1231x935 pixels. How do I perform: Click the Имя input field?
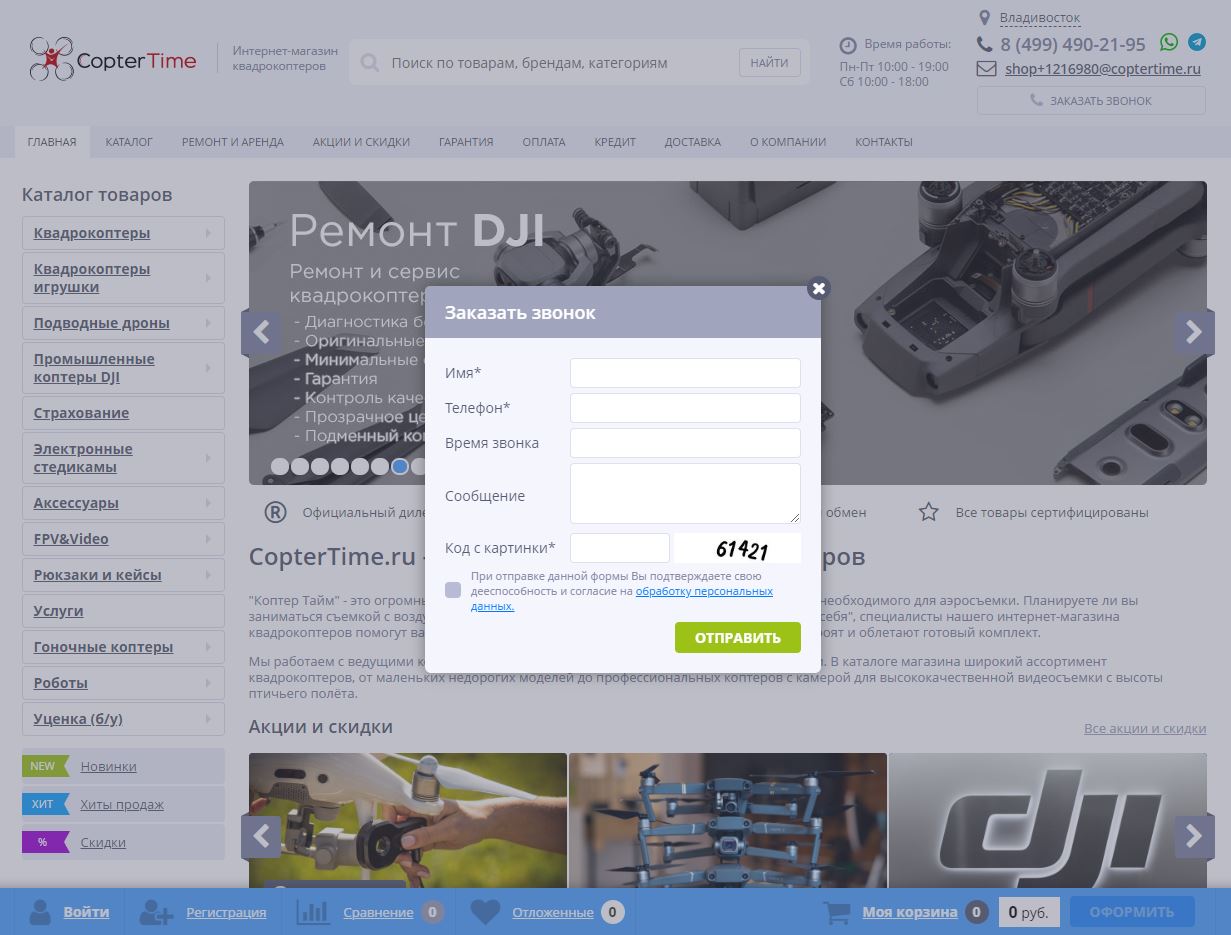[685, 373]
